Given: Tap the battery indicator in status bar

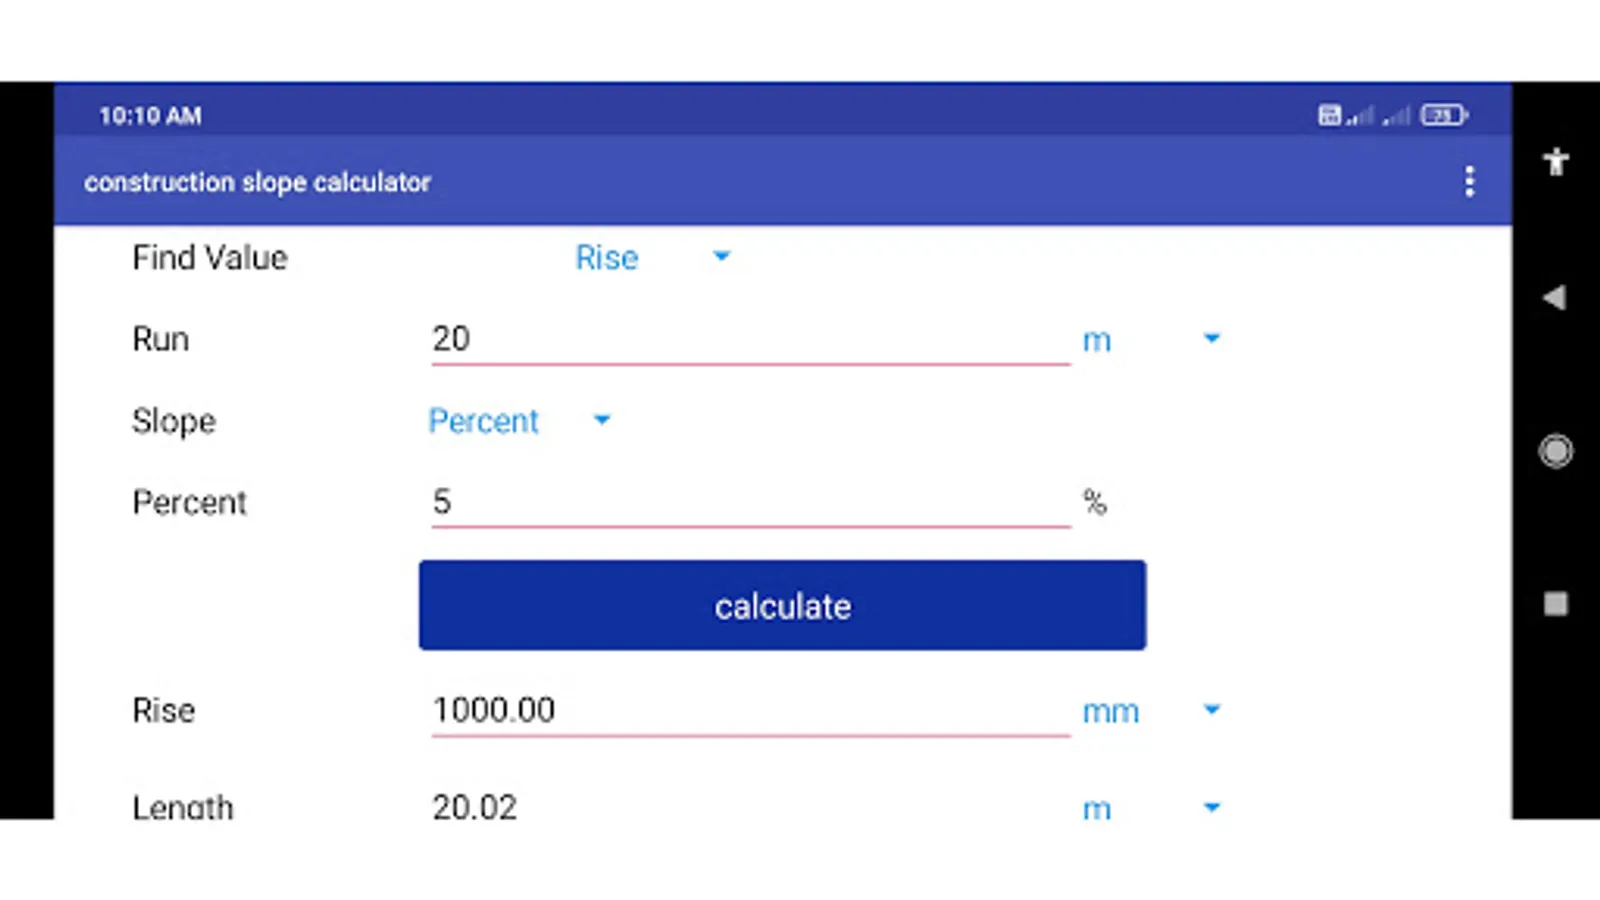Looking at the screenshot, I should (1443, 116).
